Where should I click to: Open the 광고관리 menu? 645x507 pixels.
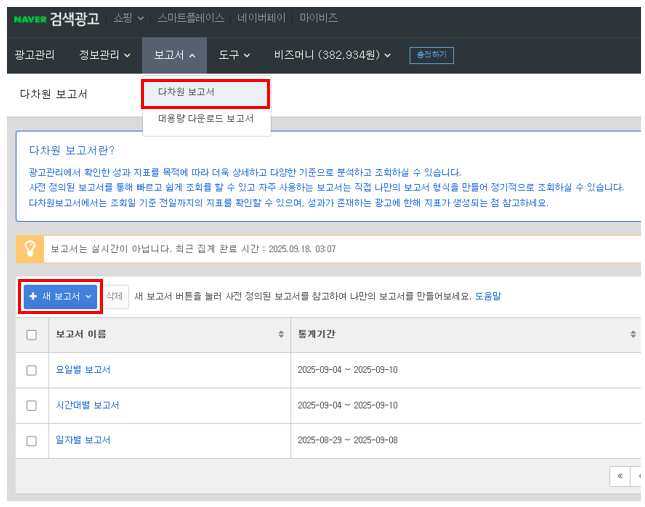click(x=35, y=55)
